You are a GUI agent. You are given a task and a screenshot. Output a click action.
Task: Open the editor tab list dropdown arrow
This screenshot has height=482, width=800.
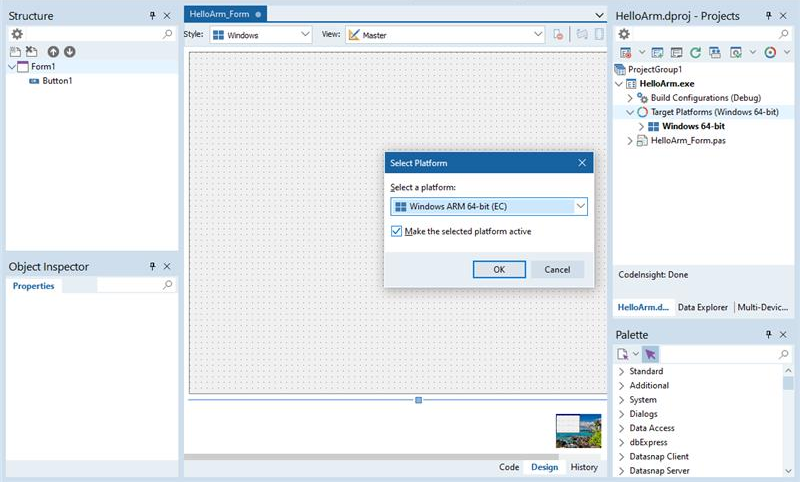tap(599, 15)
